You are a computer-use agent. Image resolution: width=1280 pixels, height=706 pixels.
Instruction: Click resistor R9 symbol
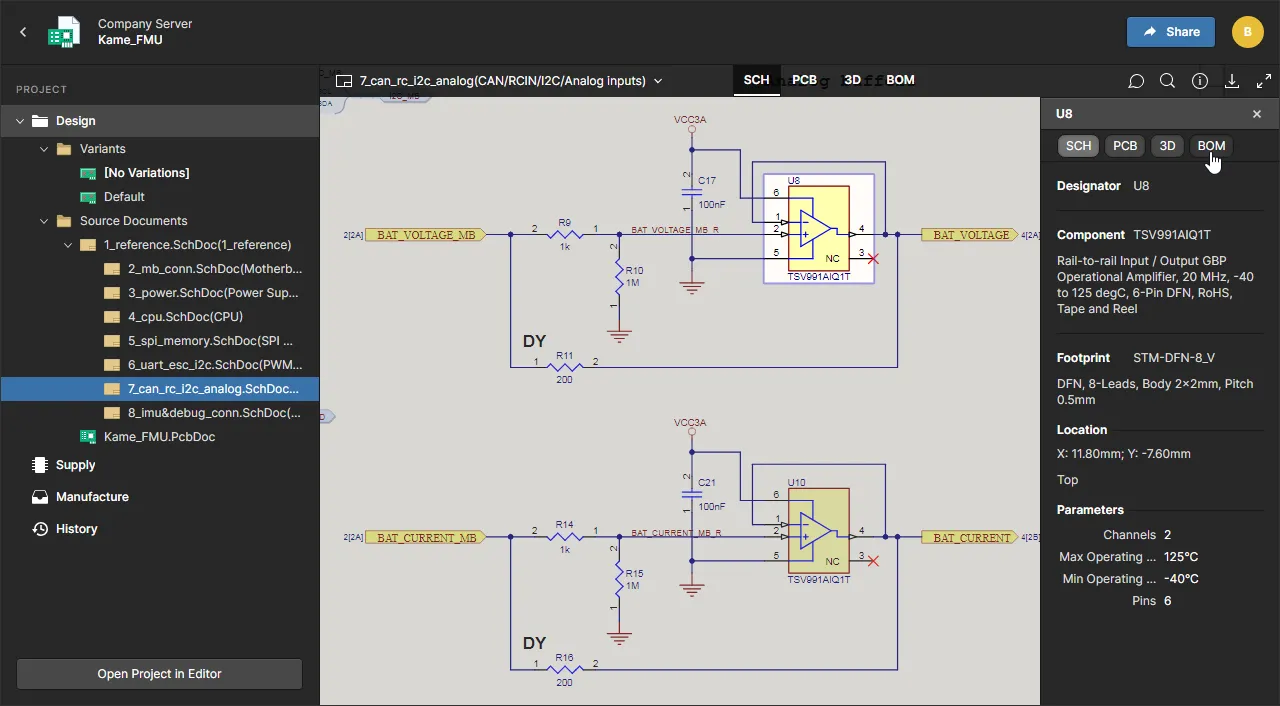tap(564, 235)
